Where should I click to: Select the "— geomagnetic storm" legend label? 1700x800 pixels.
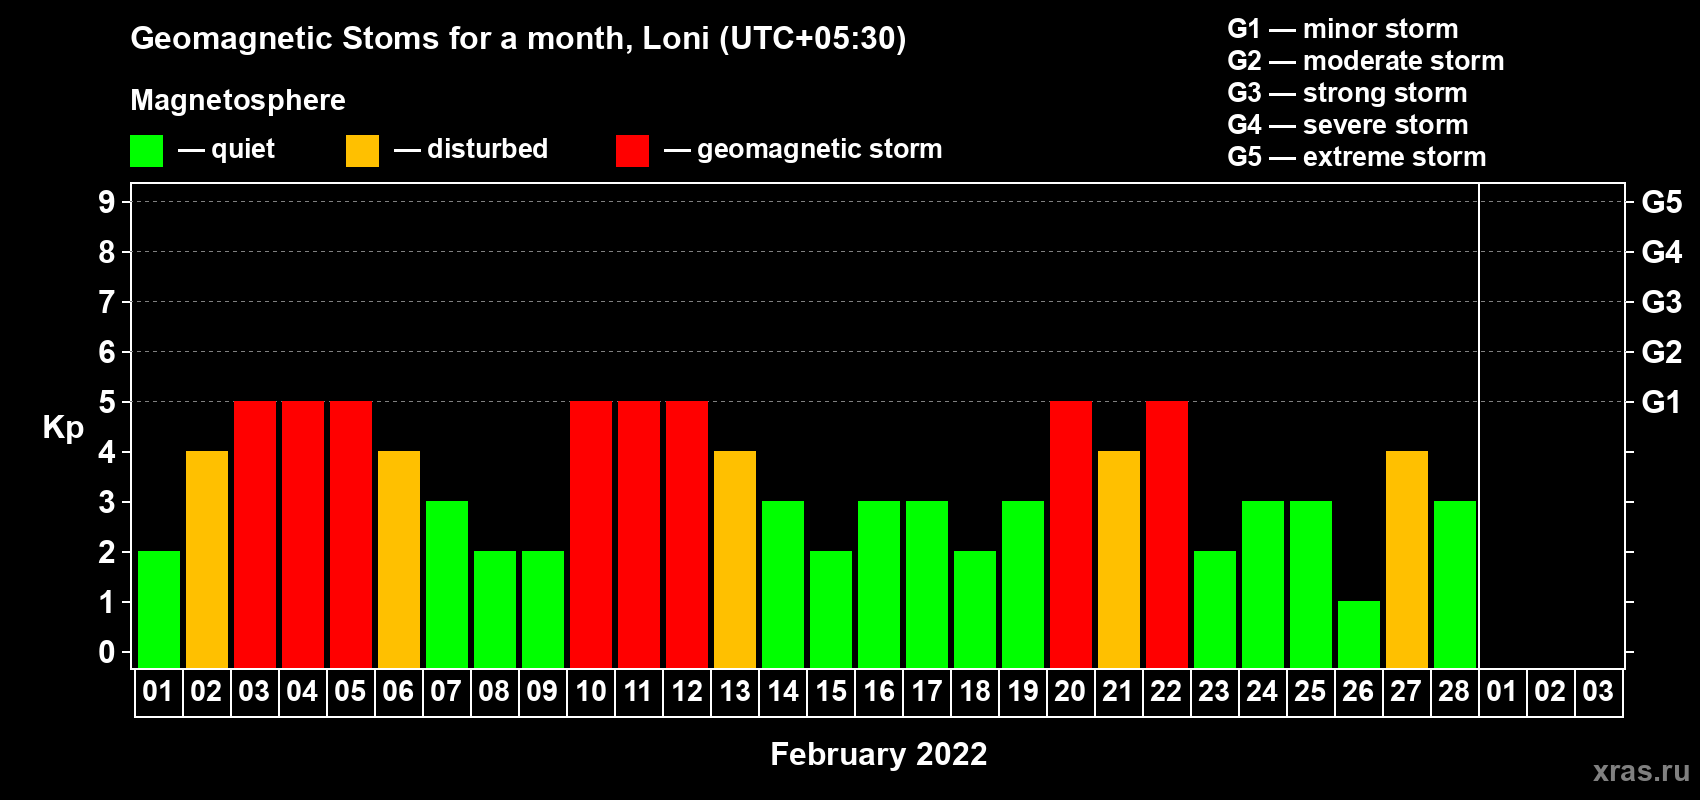coord(803,149)
